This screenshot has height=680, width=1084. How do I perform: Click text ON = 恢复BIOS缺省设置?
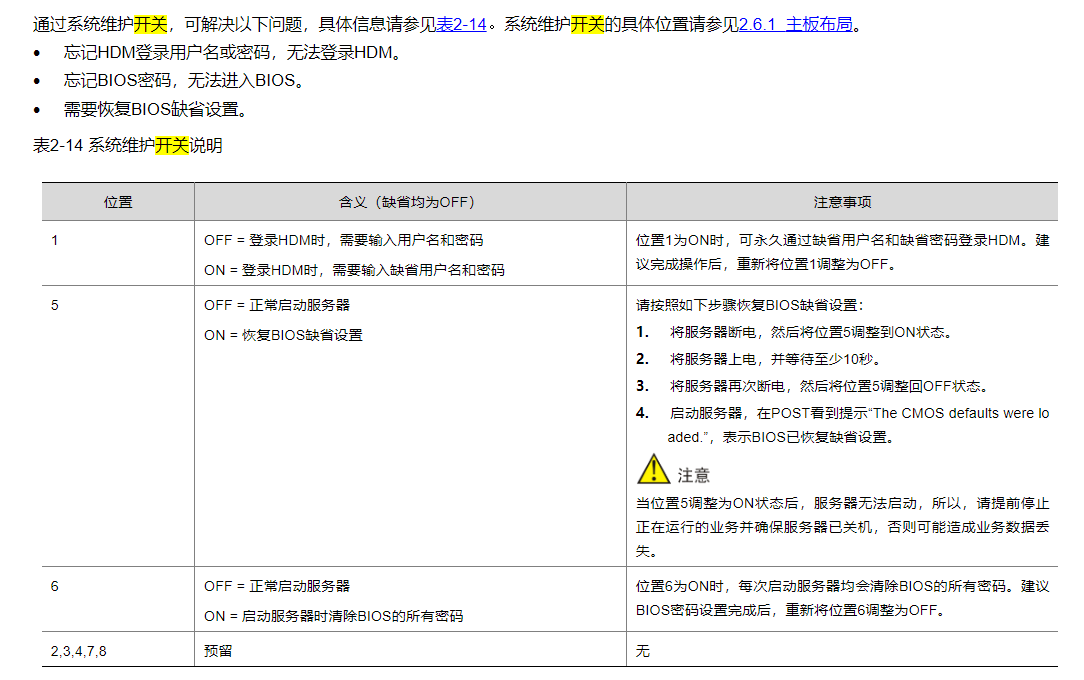pos(283,335)
